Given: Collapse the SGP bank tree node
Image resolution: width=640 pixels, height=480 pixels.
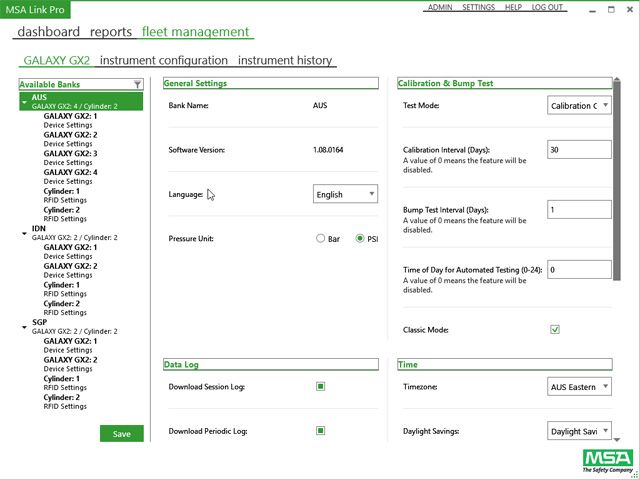Looking at the screenshot, I should point(24,324).
